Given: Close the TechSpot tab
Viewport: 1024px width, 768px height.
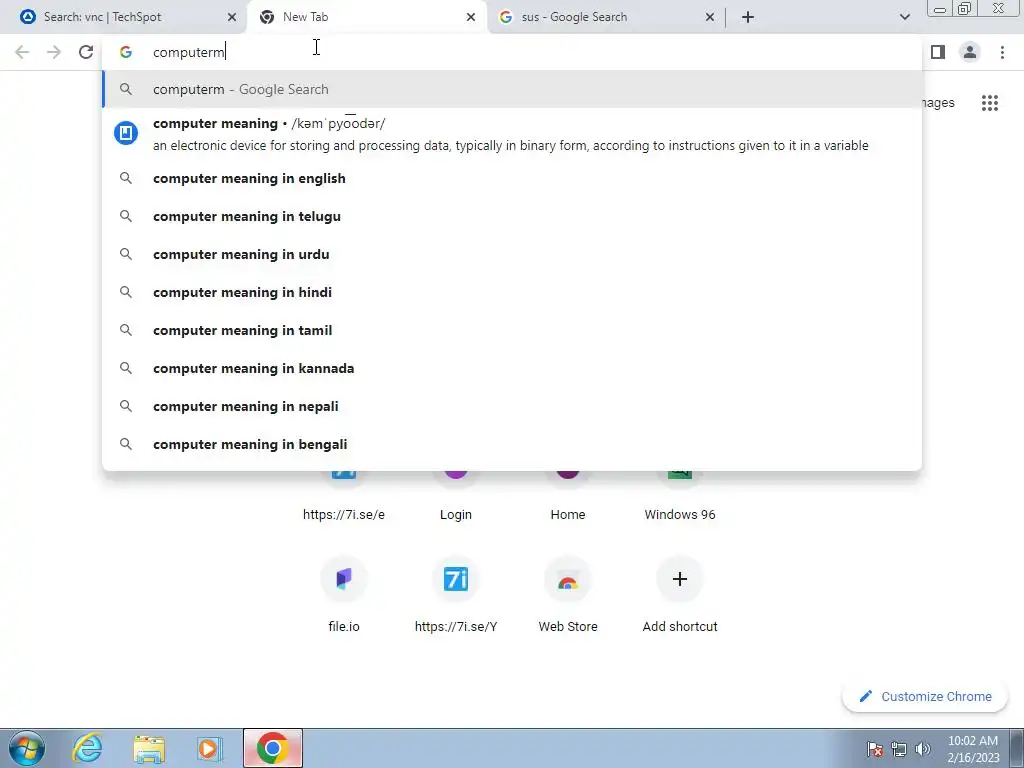Looking at the screenshot, I should 232,18.
